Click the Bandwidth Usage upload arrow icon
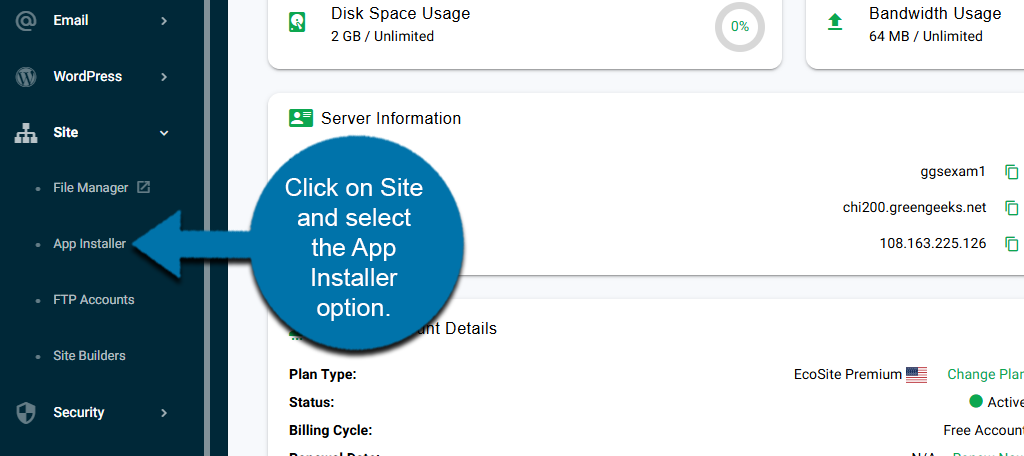The image size is (1024, 456). coord(835,23)
